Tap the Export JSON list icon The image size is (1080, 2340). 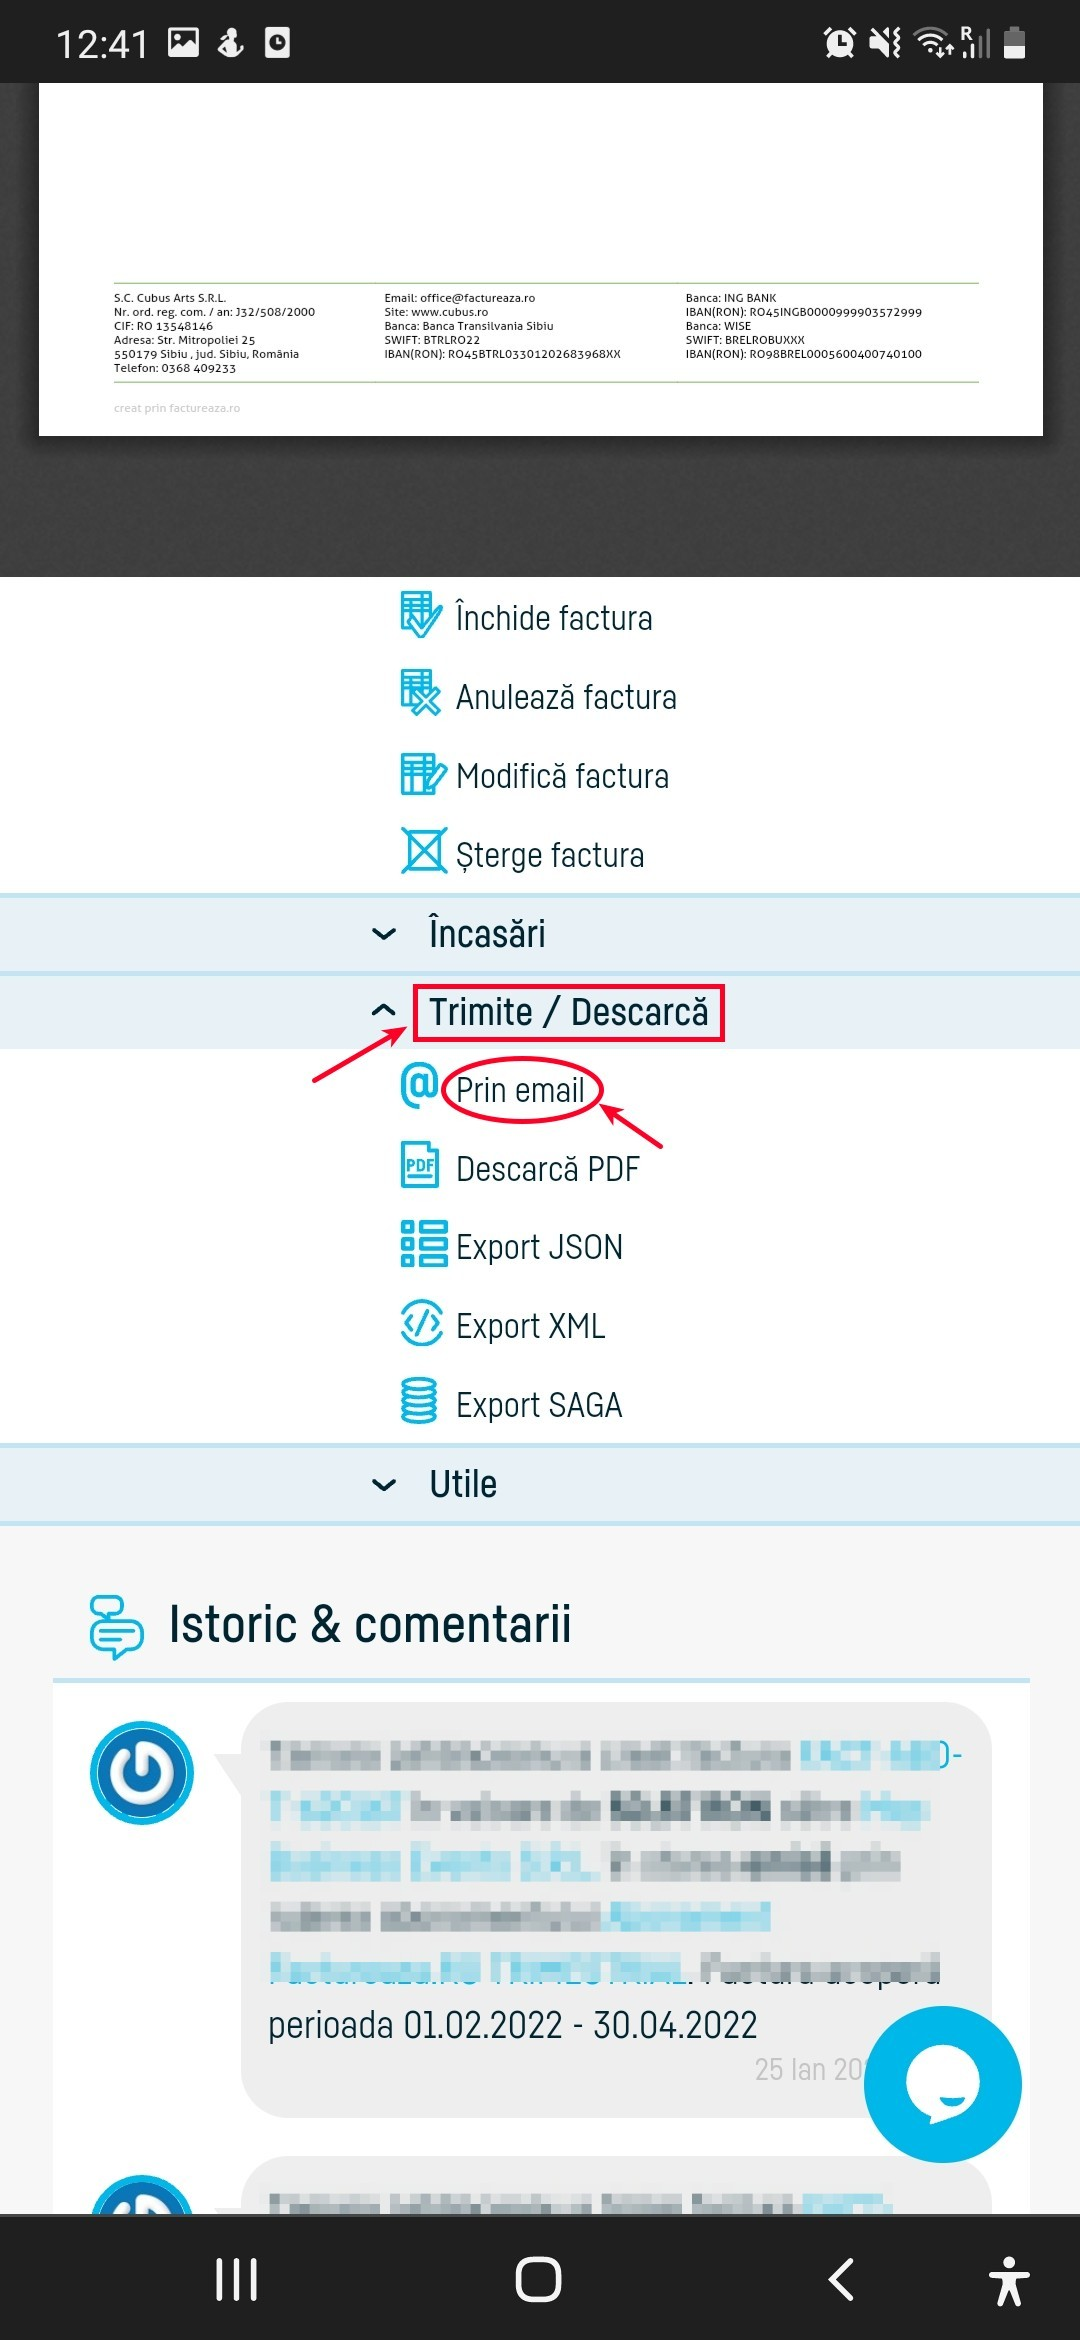423,1244
